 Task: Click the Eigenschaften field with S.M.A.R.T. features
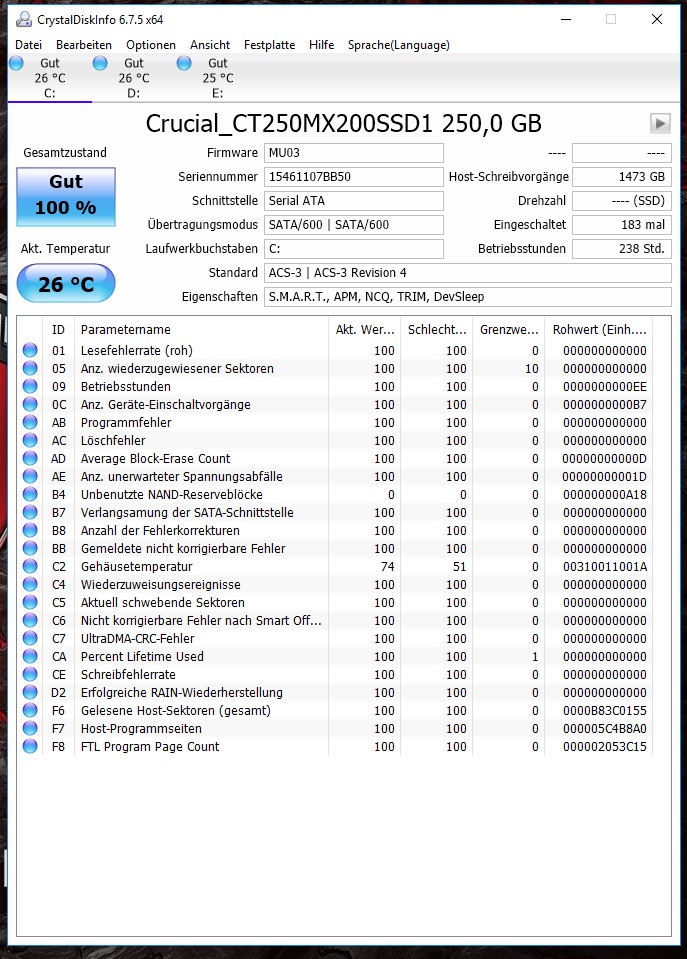(x=468, y=297)
